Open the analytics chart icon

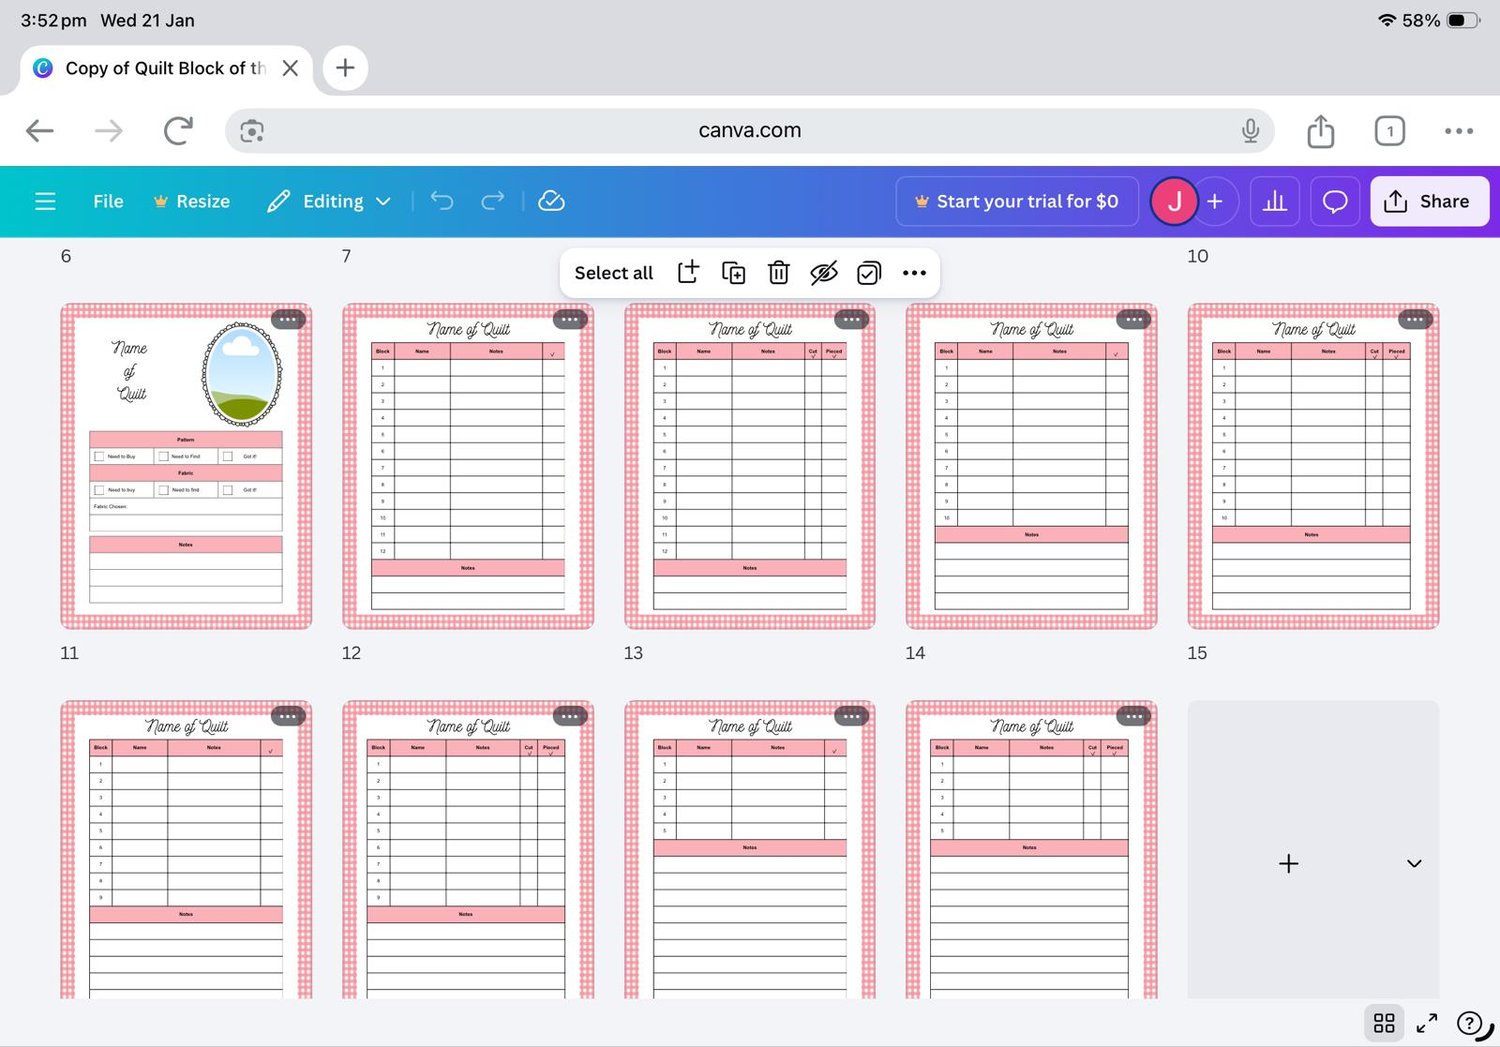pos(1275,201)
